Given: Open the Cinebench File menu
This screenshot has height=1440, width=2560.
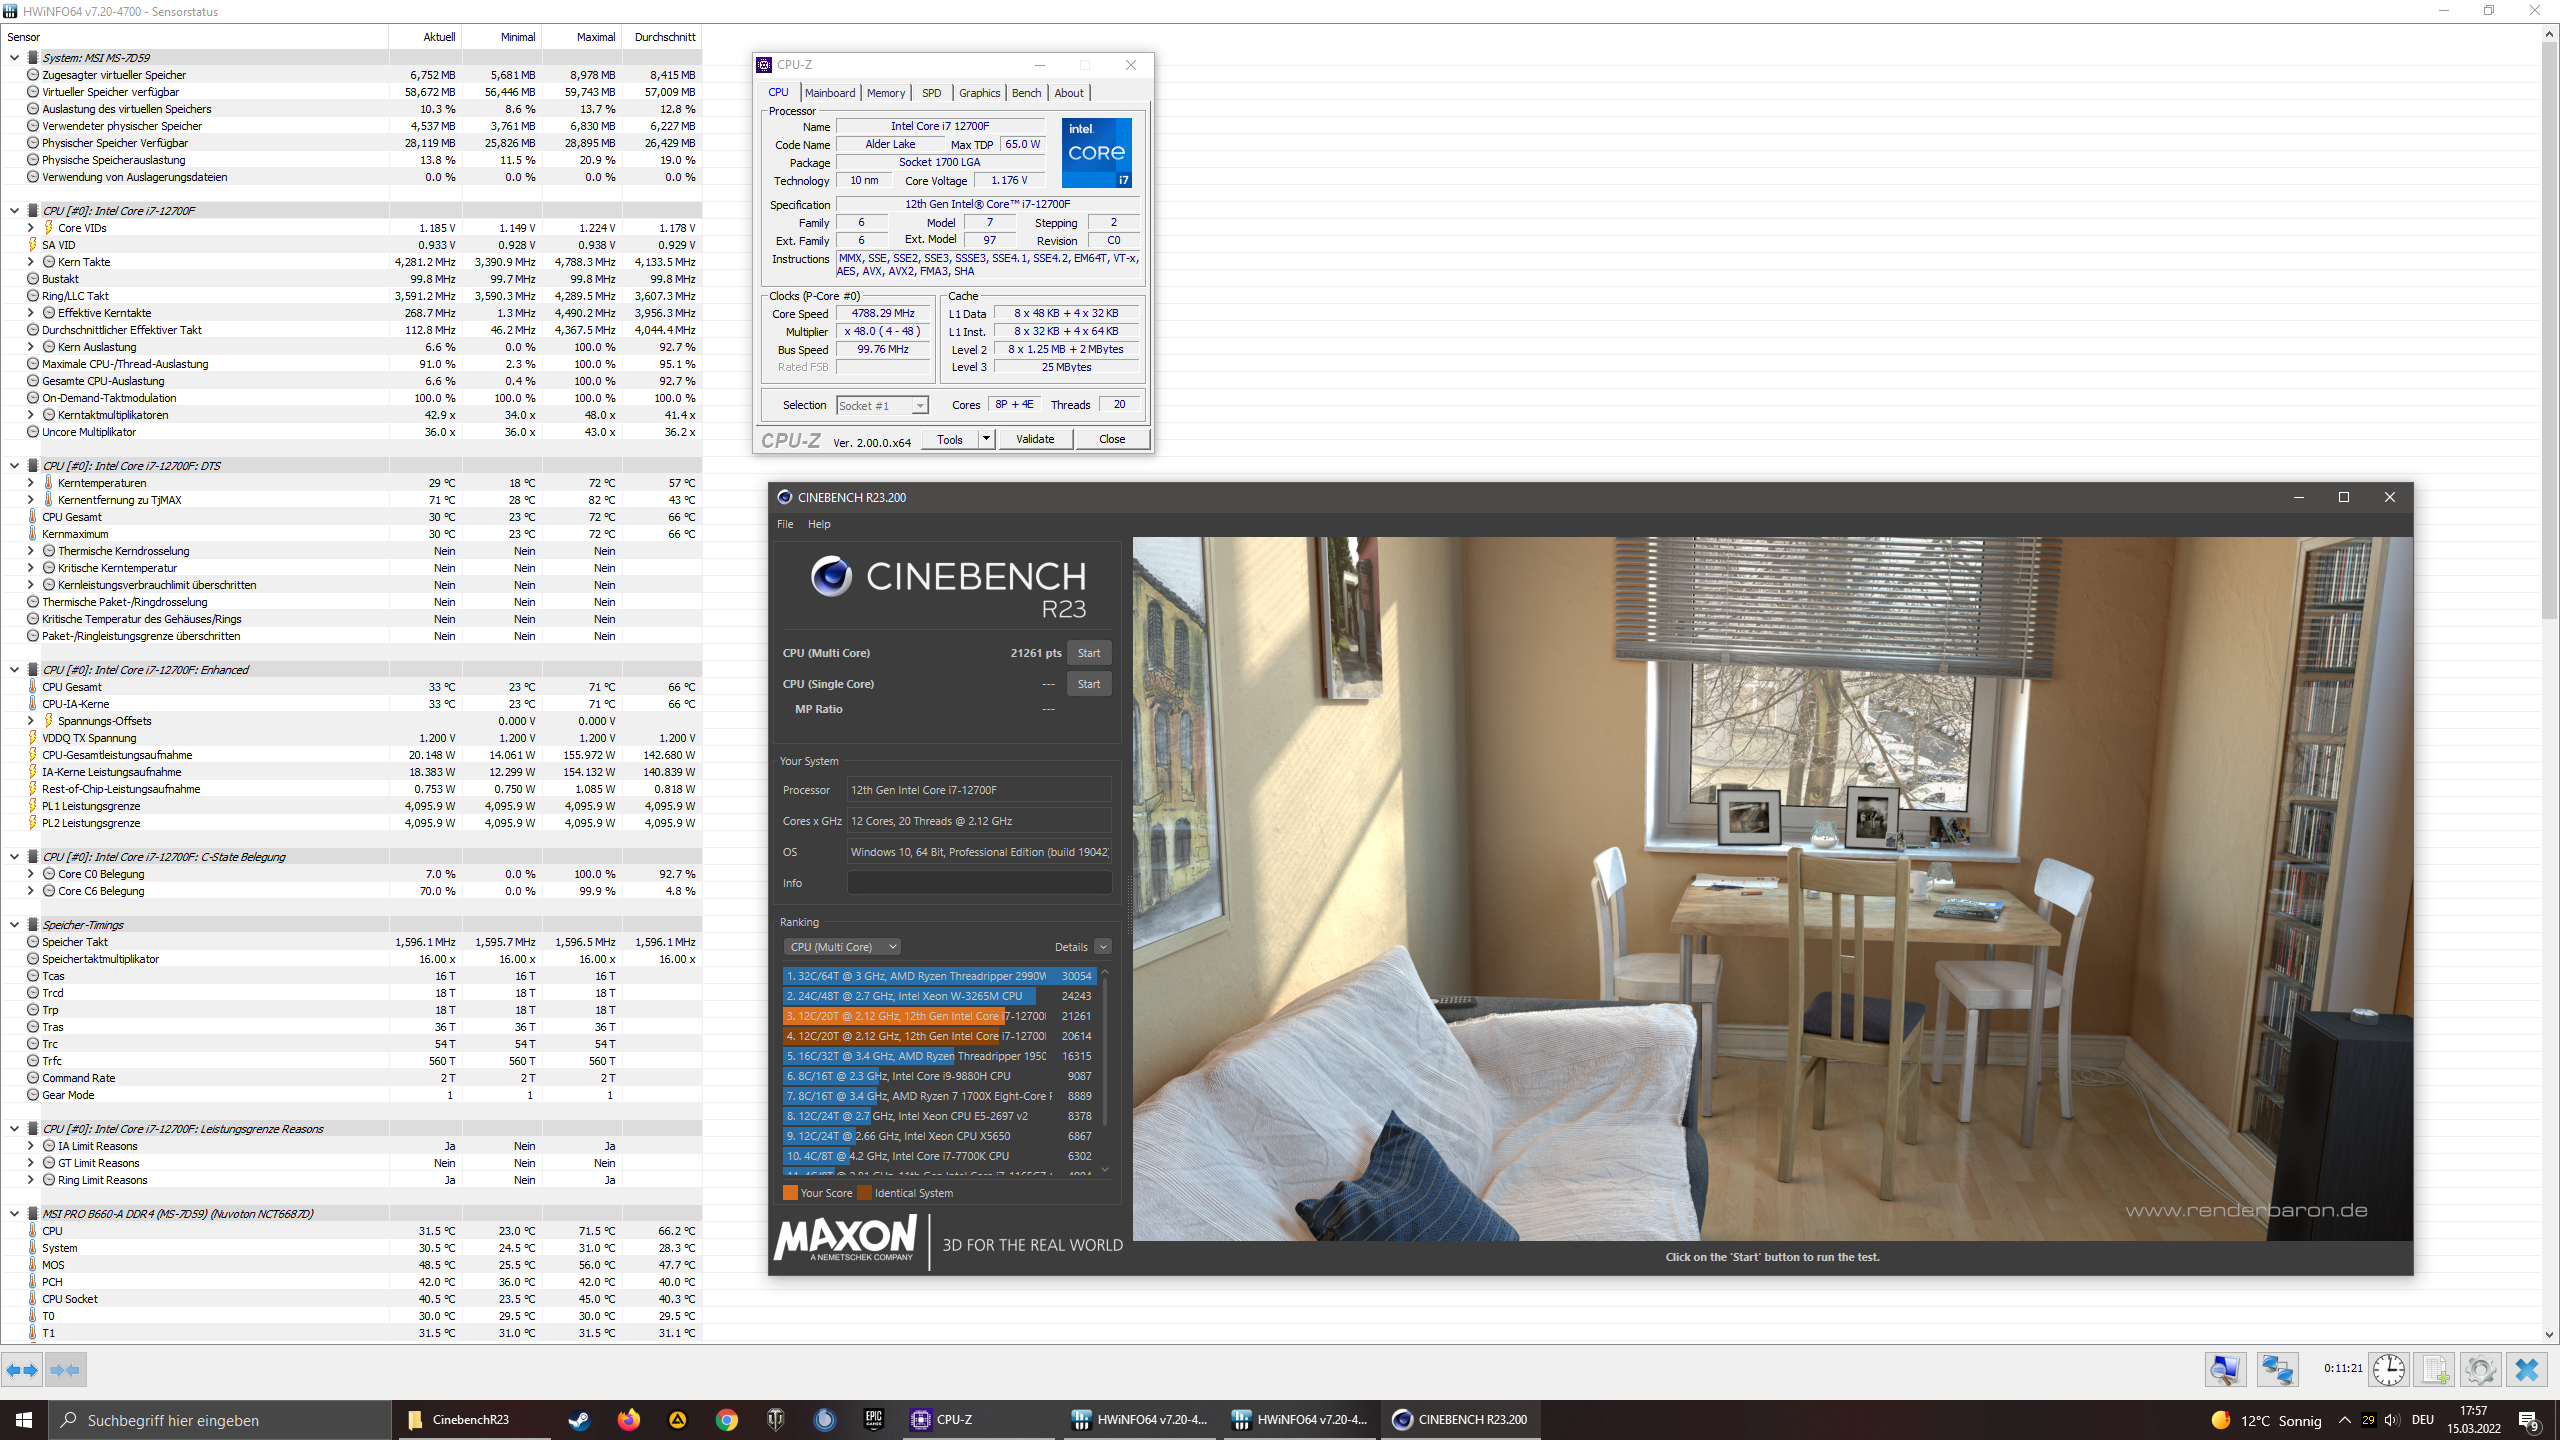Looking at the screenshot, I should [x=785, y=524].
